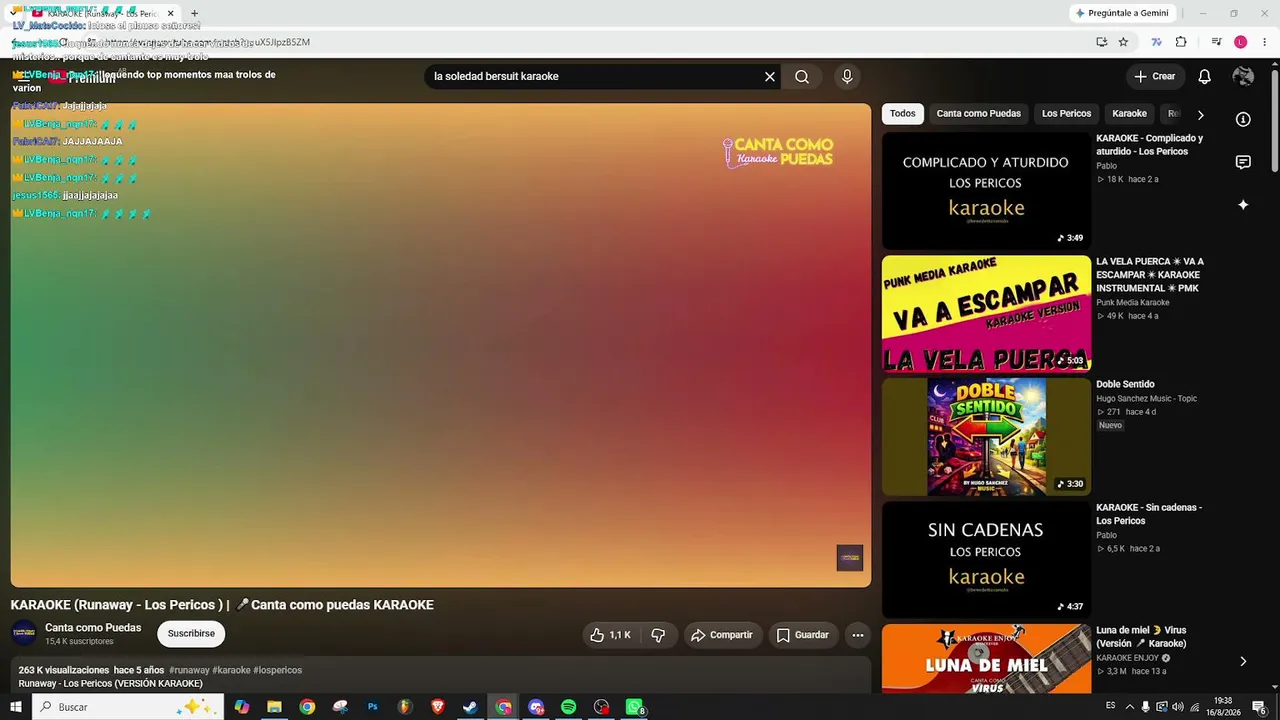Open Luna de Miel karaoke thumbnail
This screenshot has width=1280, height=720.
tap(986, 659)
